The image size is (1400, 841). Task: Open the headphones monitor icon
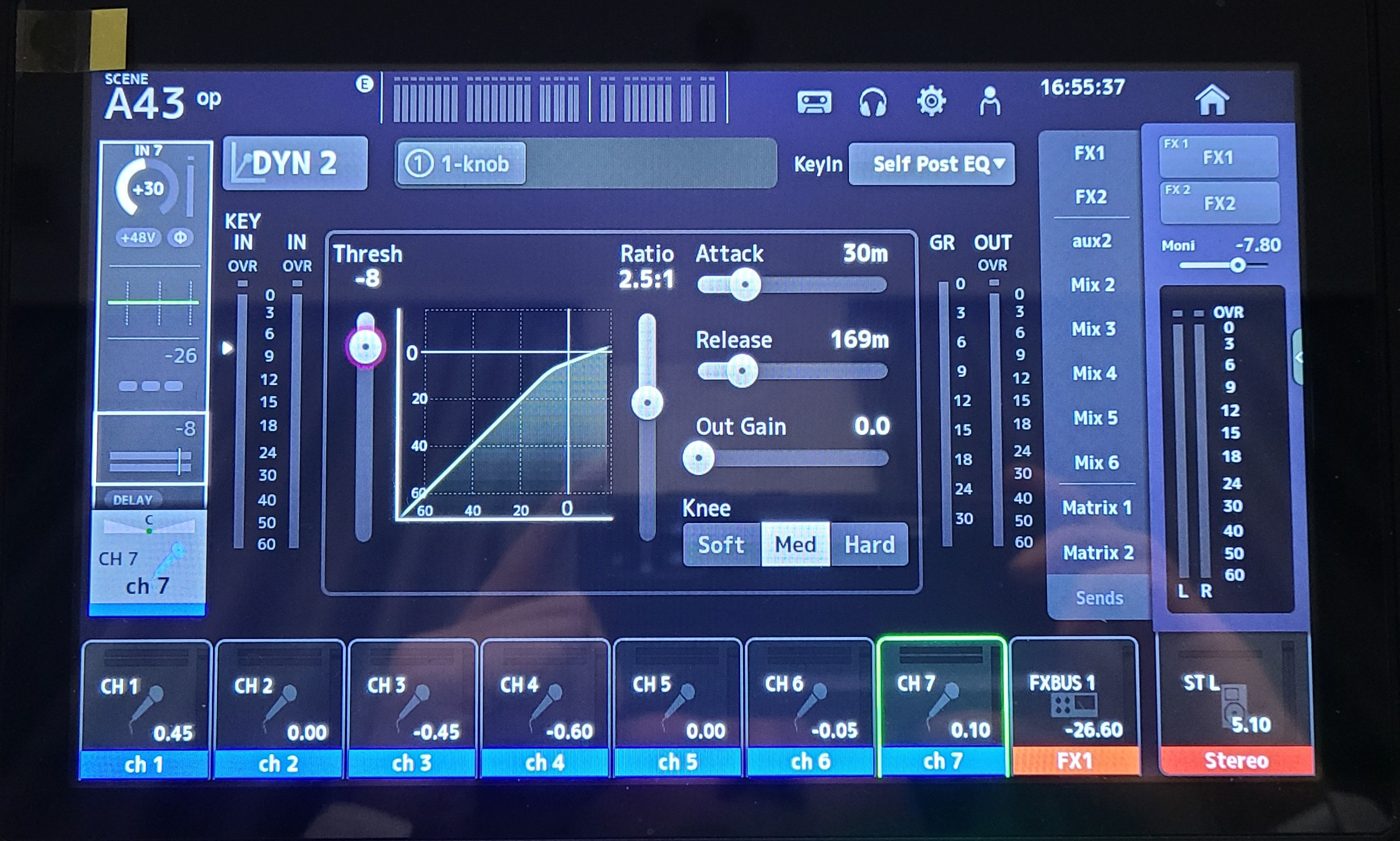[873, 102]
